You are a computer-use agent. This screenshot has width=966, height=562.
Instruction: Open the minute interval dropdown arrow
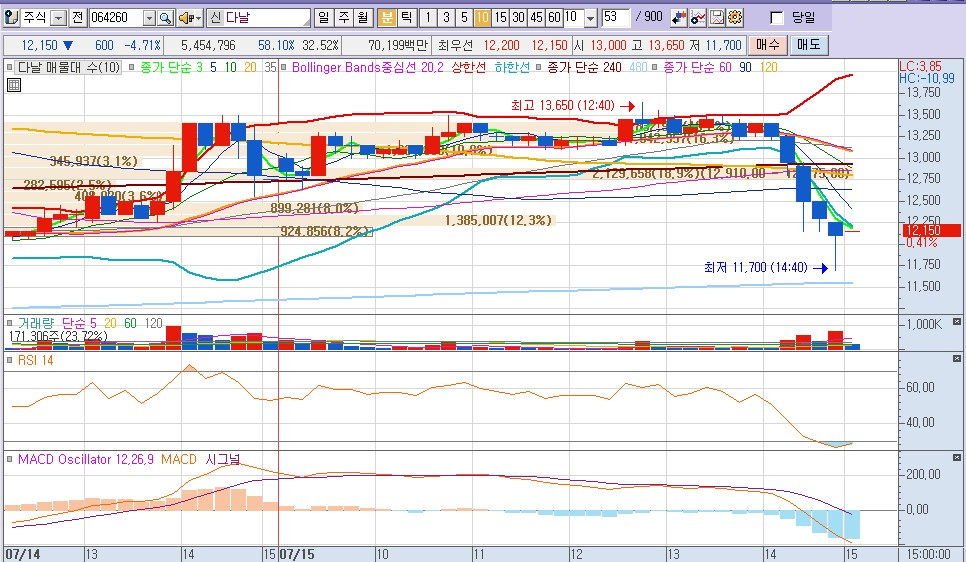pos(589,18)
